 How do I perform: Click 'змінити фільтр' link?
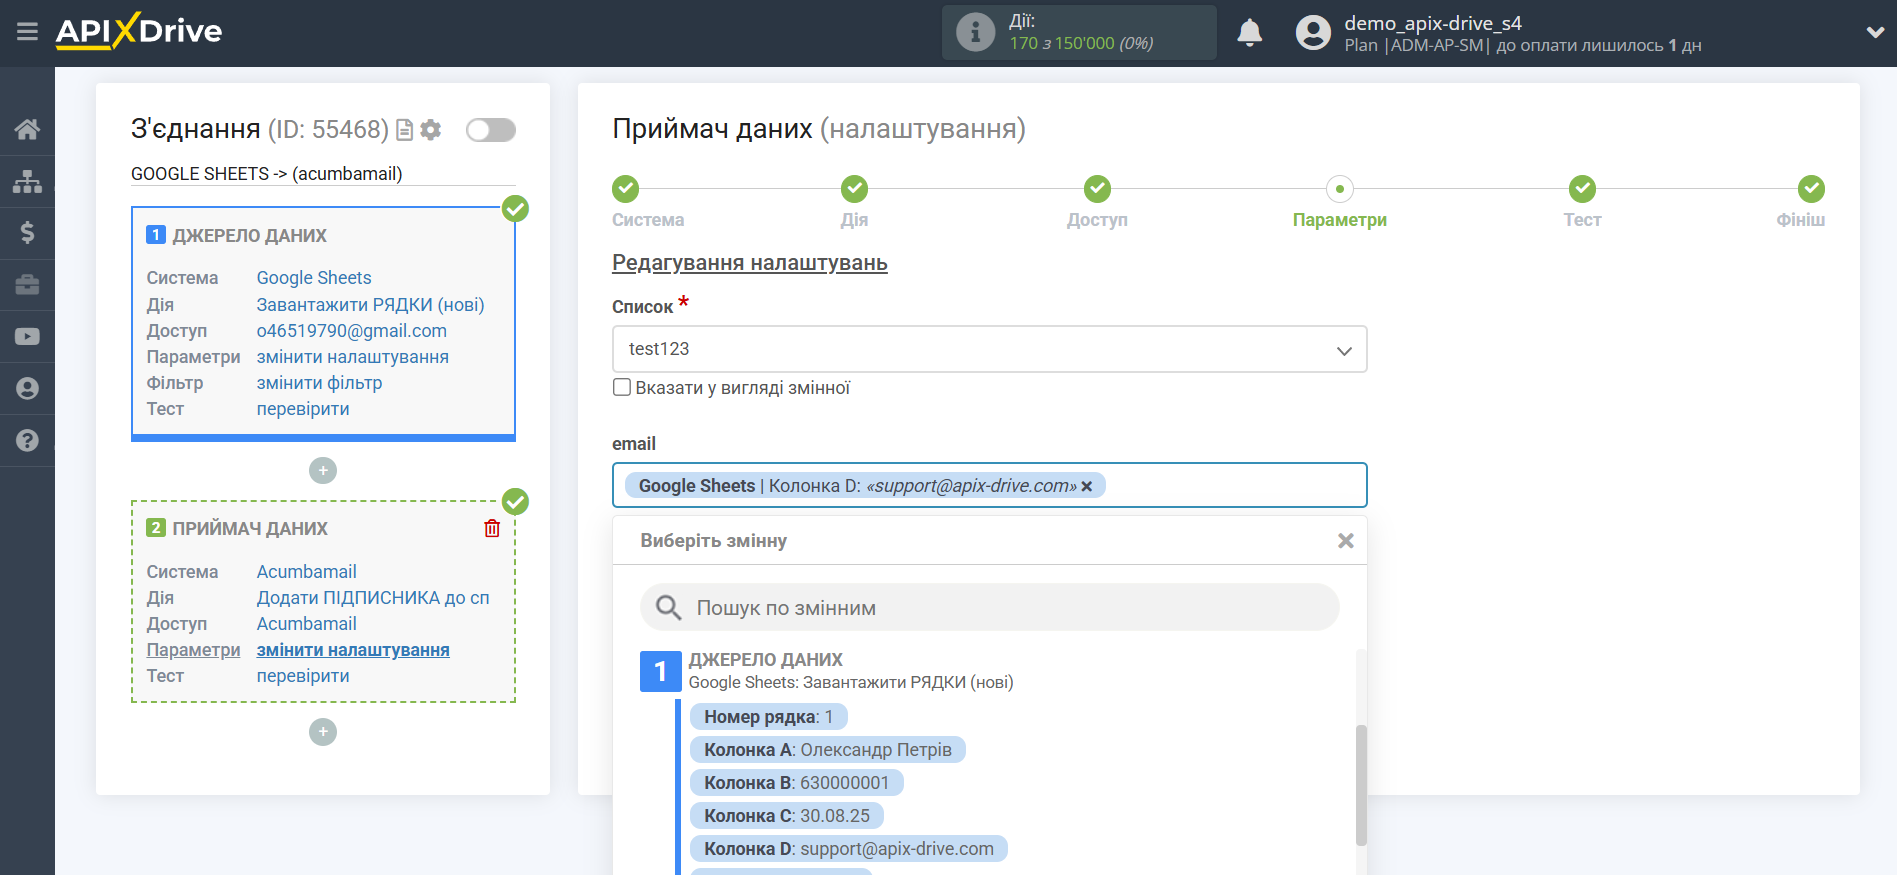click(x=319, y=383)
